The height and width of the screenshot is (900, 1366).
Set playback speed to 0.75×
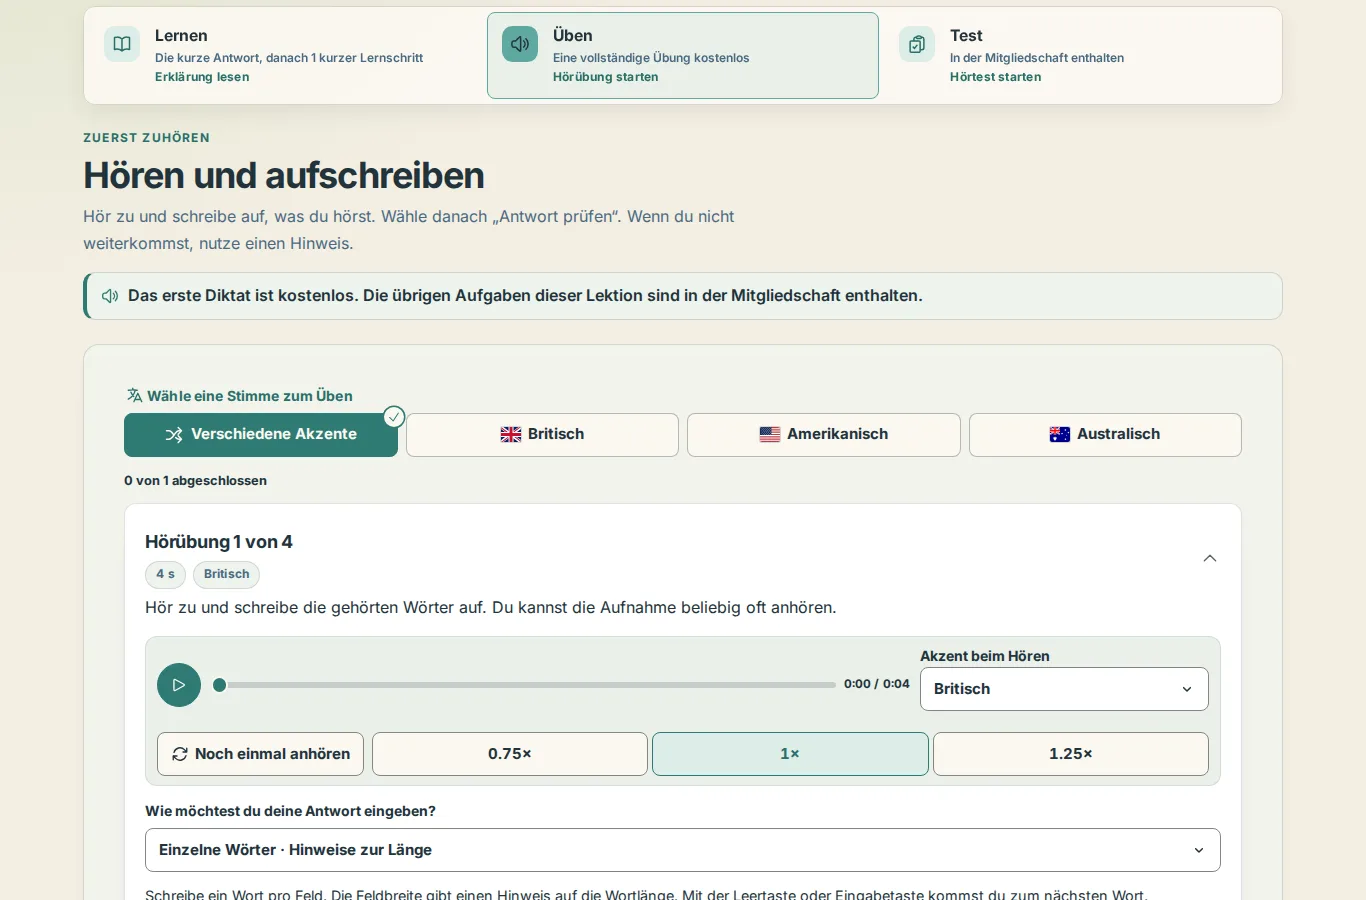tap(510, 754)
